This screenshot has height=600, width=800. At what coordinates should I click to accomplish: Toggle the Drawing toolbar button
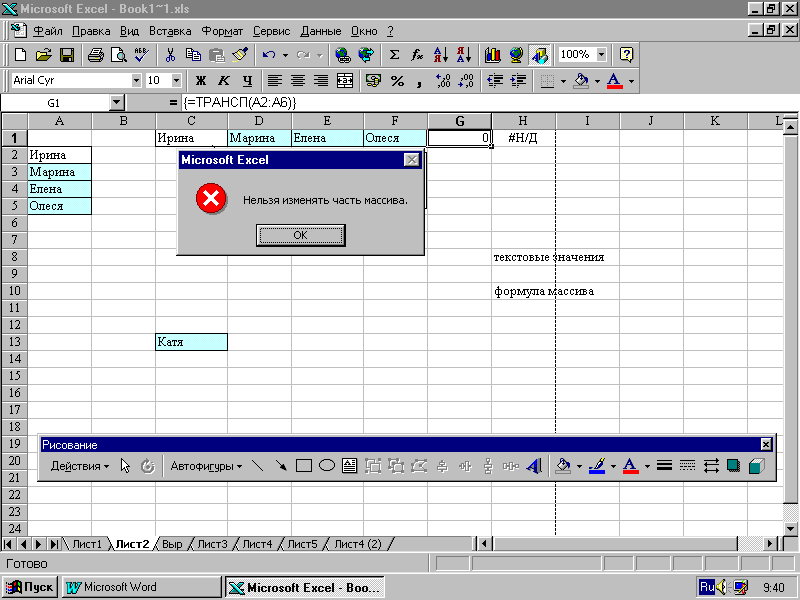tap(539, 55)
